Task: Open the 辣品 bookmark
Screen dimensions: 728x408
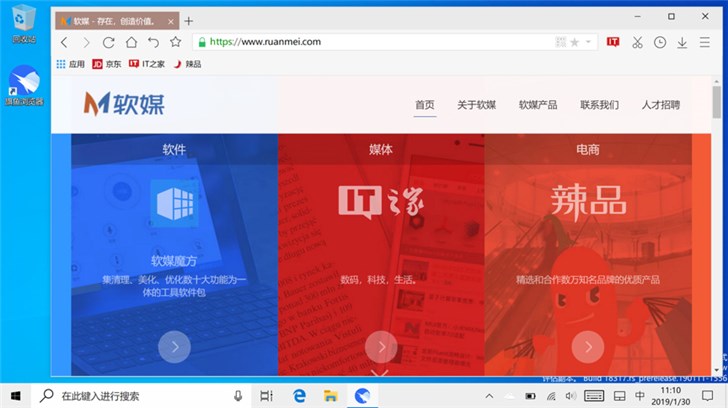Action: click(187, 64)
